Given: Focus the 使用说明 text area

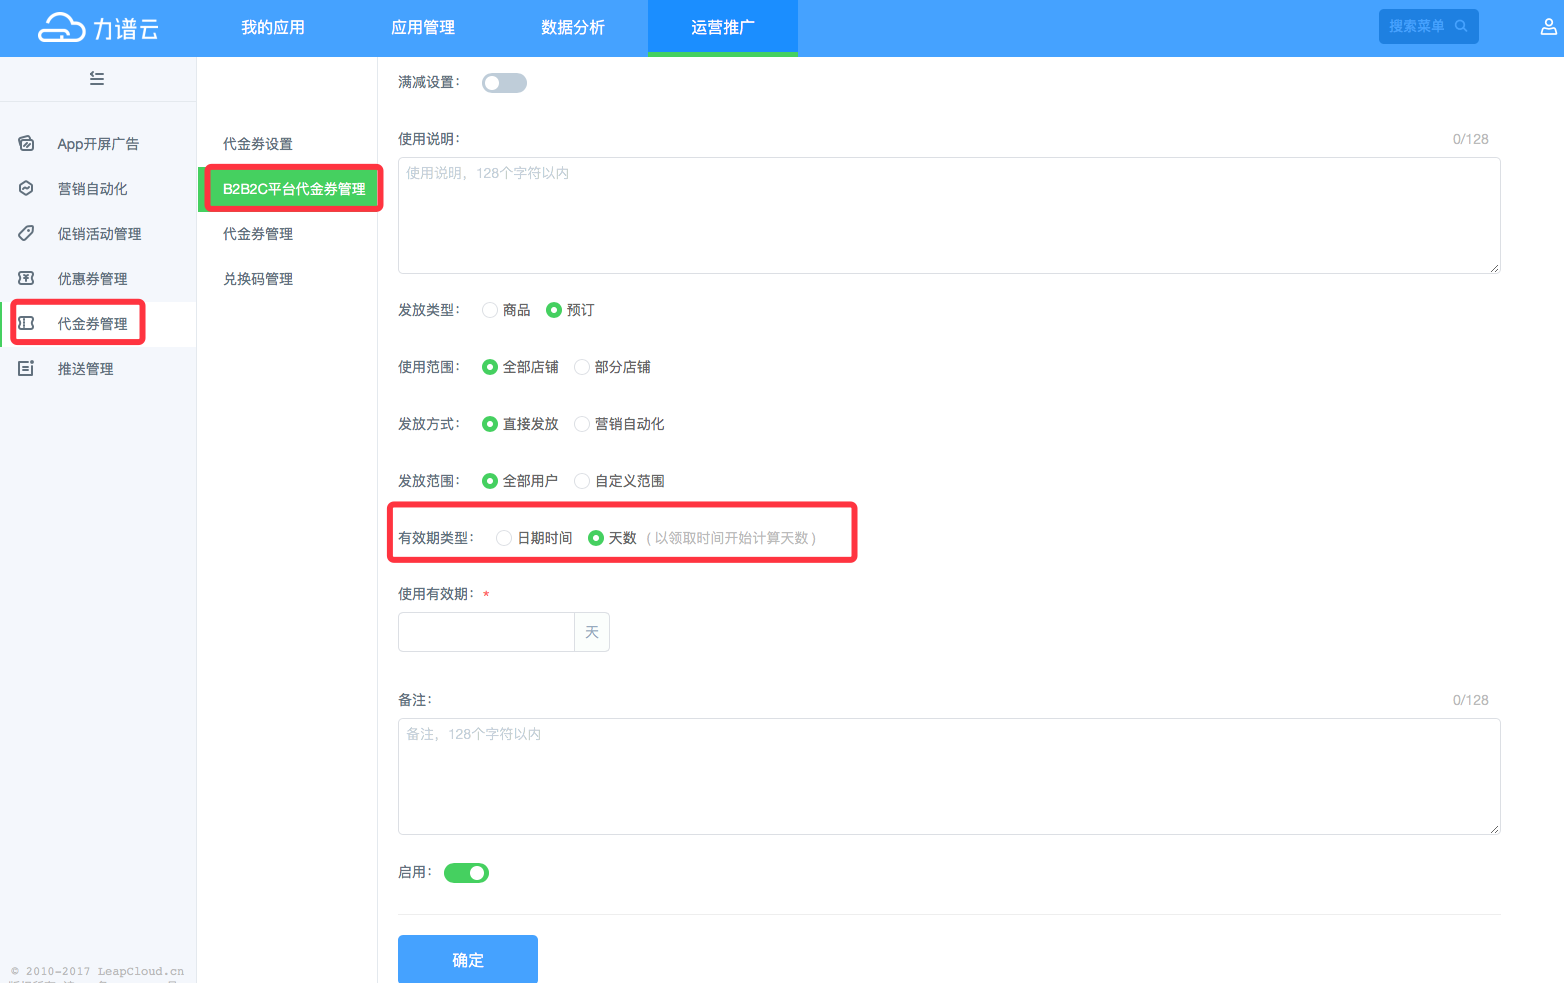Looking at the screenshot, I should [949, 215].
